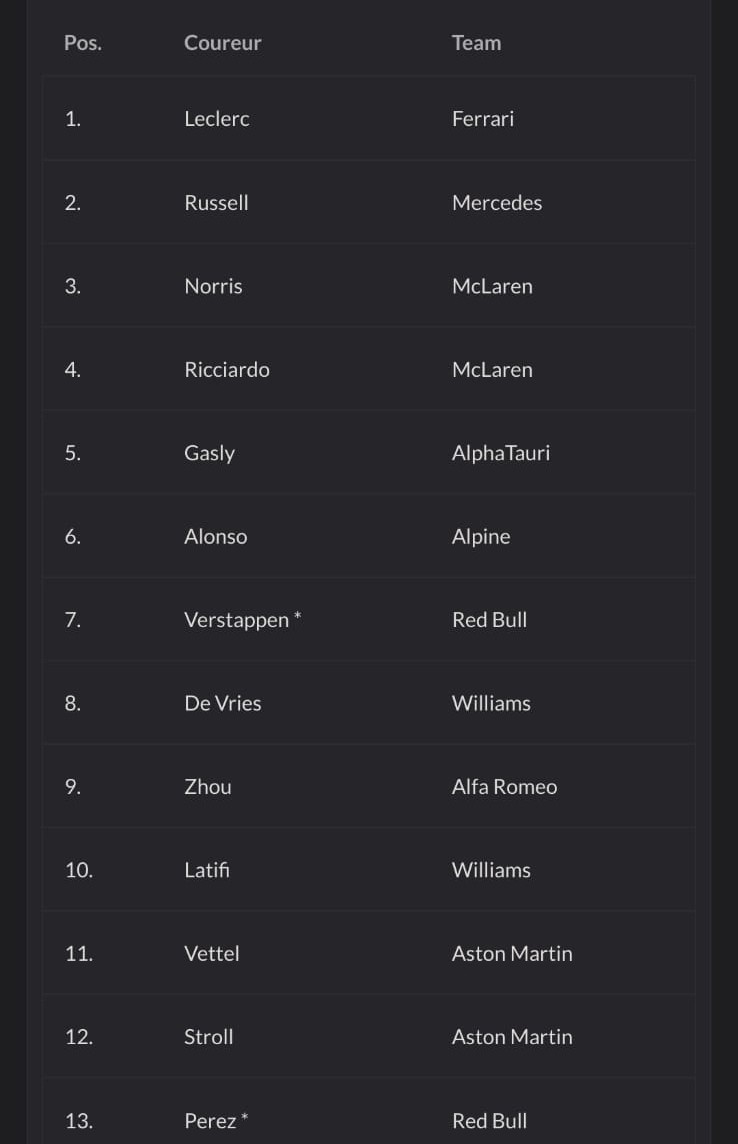
Task: Select the Norris driver entry
Action: (213, 286)
